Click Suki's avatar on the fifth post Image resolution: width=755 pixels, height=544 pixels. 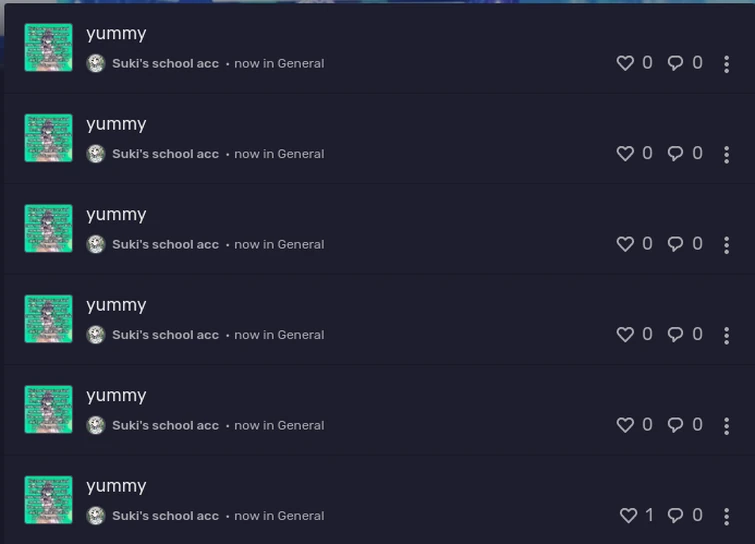tap(96, 425)
